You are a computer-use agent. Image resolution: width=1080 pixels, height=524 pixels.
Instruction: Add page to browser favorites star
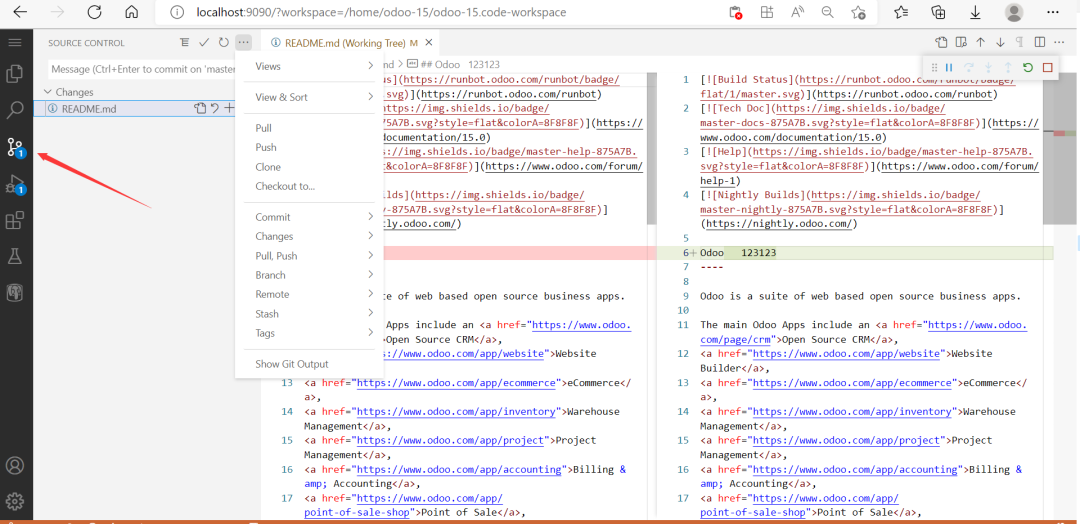pyautogui.click(x=858, y=12)
